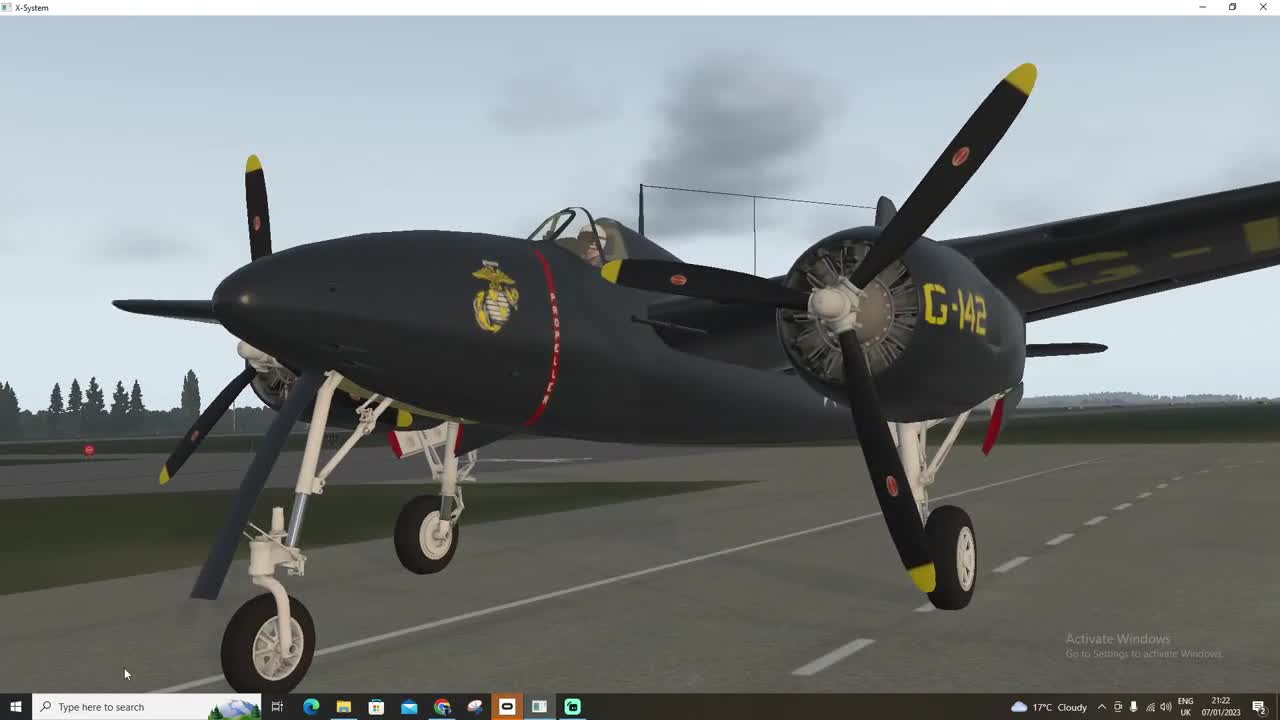This screenshot has height=720, width=1280.
Task: Click the Meet Now tray icon
Action: tap(1118, 707)
